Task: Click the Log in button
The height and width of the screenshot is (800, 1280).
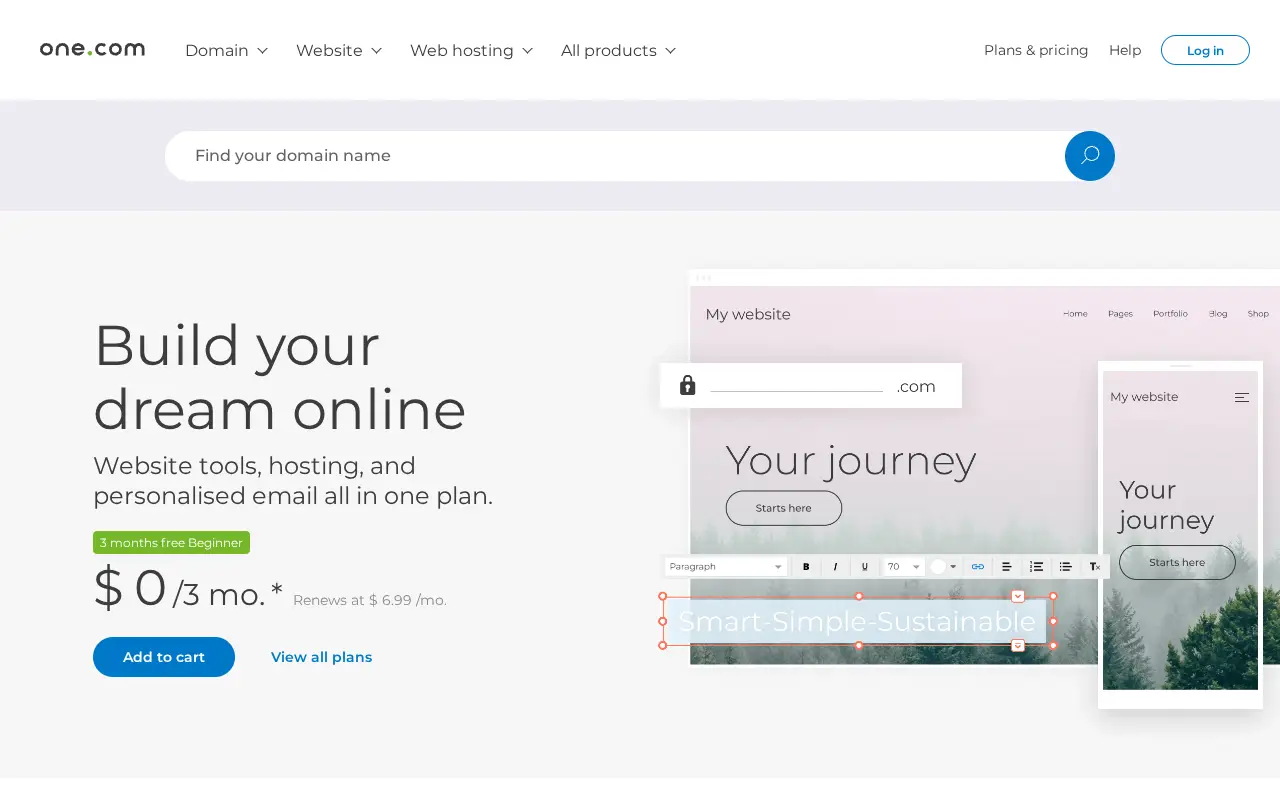Action: coord(1205,50)
